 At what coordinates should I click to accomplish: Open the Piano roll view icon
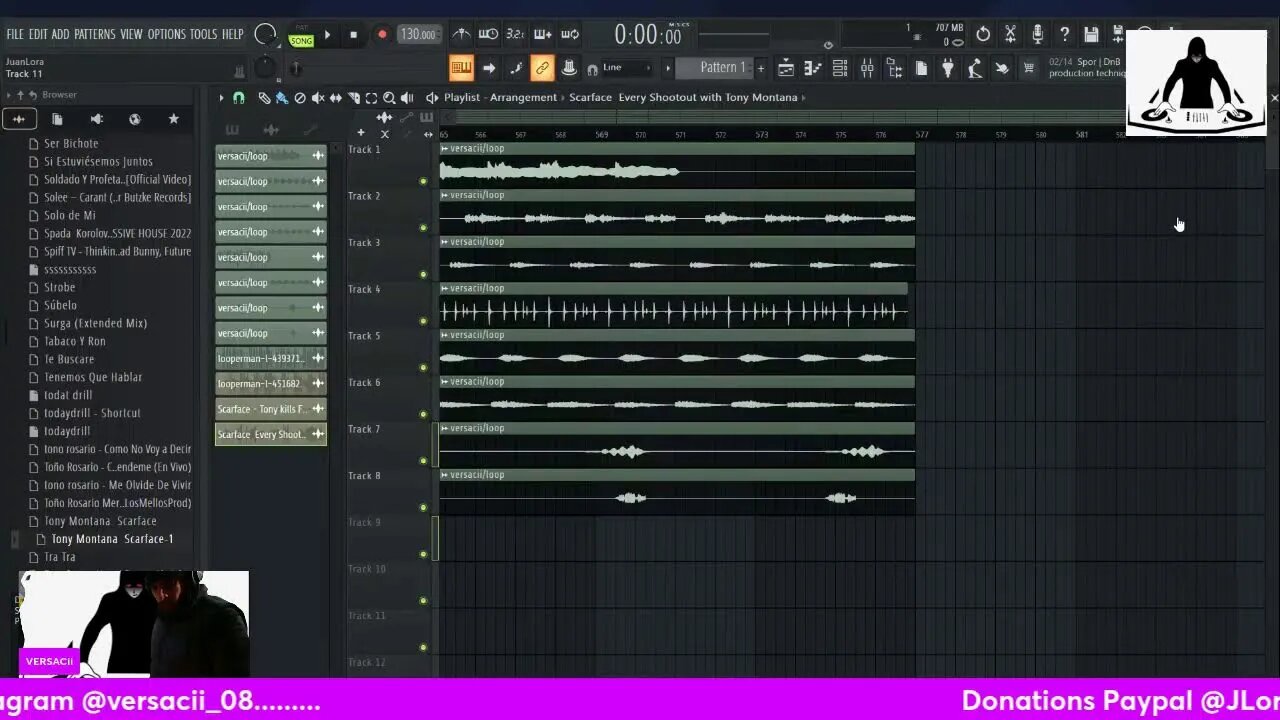click(x=813, y=68)
